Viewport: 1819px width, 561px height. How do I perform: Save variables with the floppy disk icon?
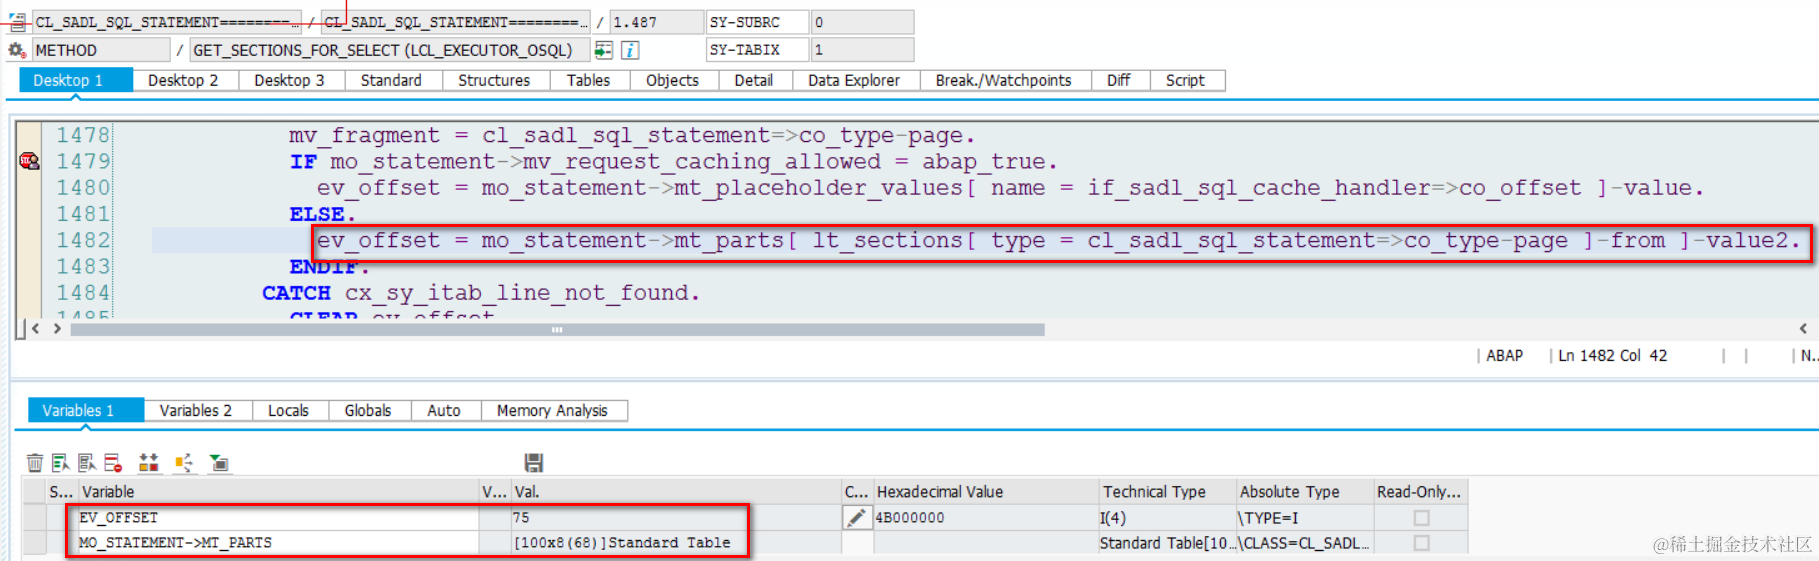click(x=534, y=463)
